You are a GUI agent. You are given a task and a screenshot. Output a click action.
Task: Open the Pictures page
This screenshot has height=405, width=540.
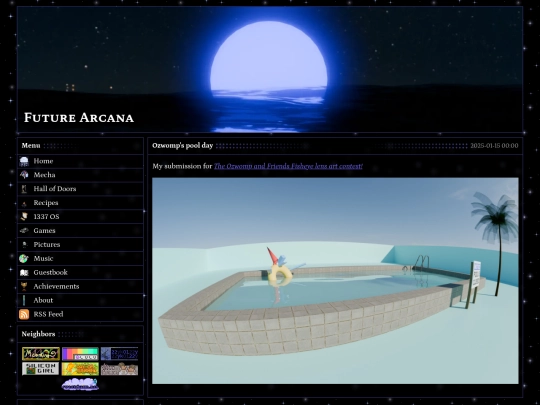pyautogui.click(x=47, y=245)
